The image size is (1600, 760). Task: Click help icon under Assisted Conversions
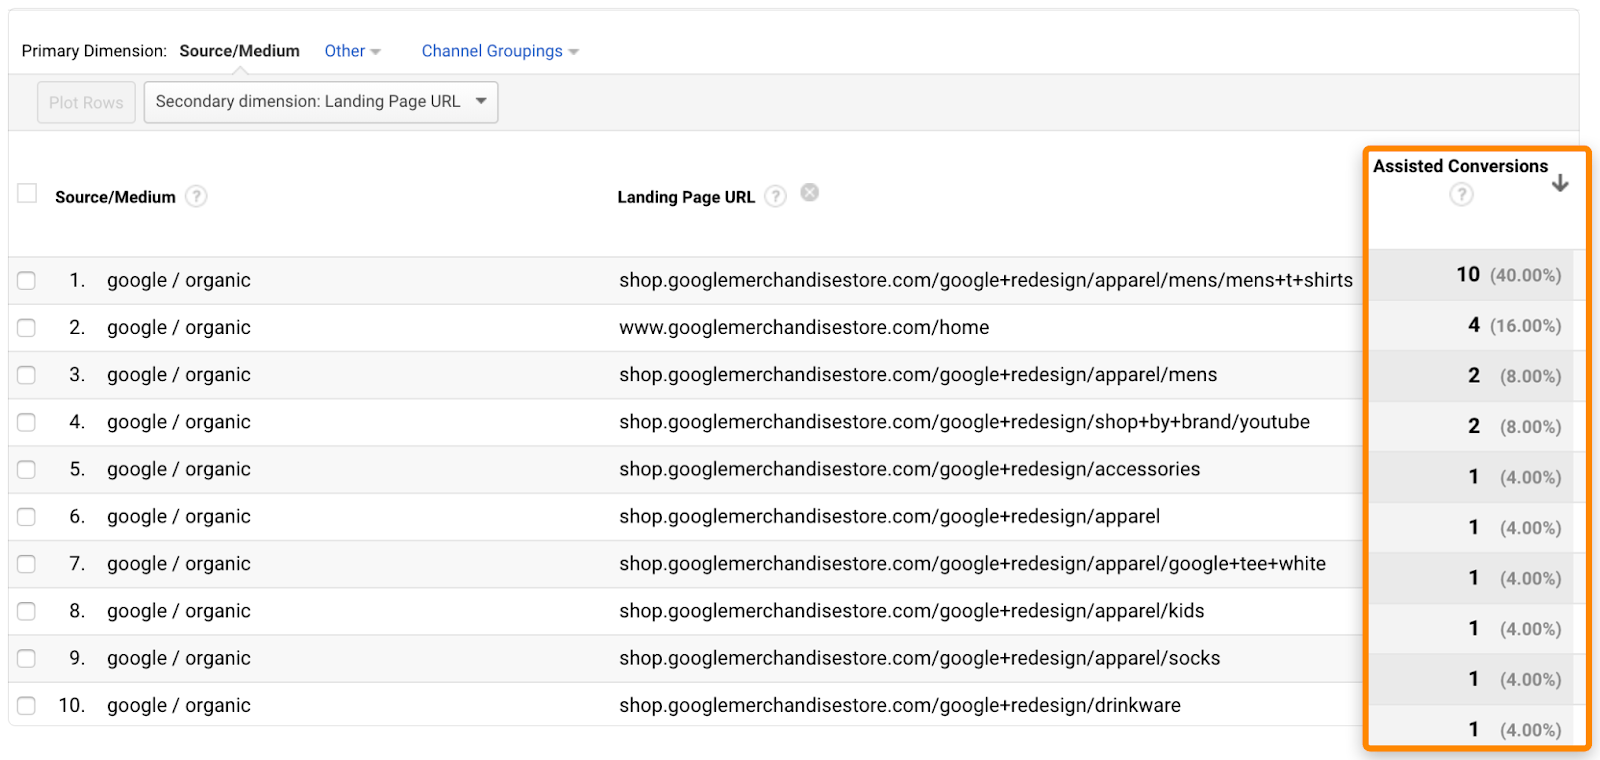click(1461, 194)
